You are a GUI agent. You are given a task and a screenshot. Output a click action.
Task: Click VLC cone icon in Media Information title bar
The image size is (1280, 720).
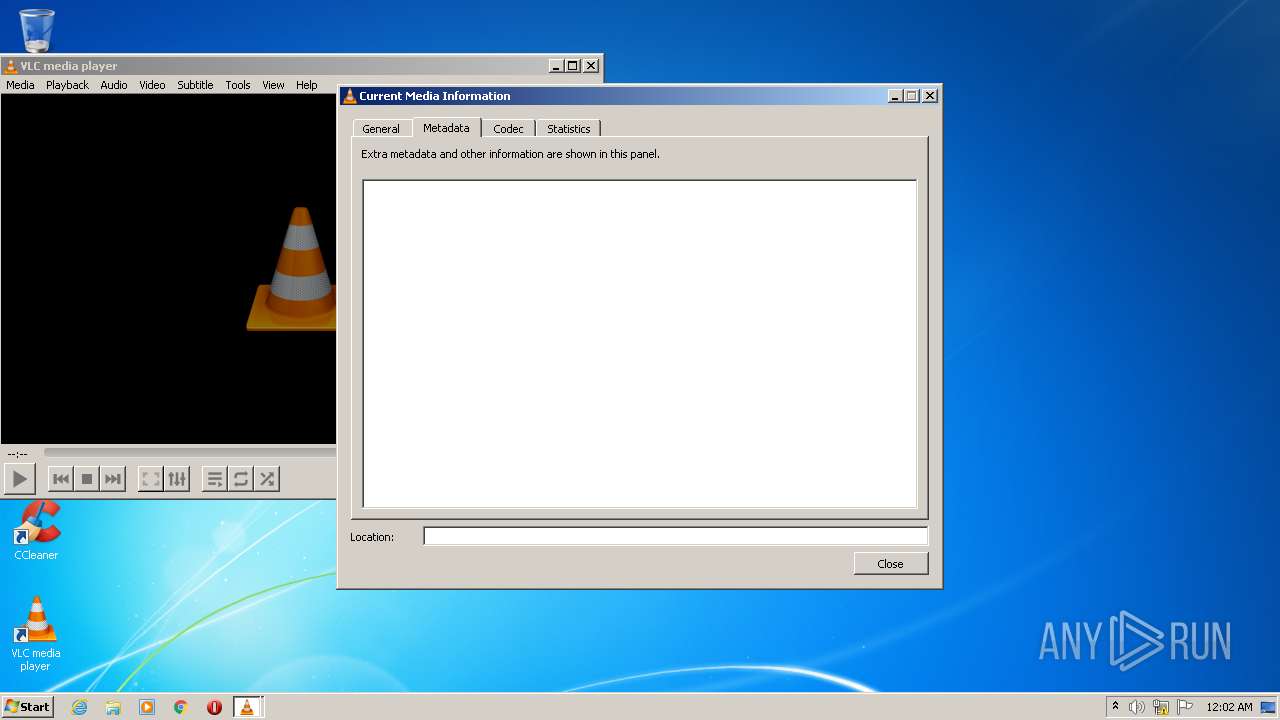pyautogui.click(x=349, y=96)
